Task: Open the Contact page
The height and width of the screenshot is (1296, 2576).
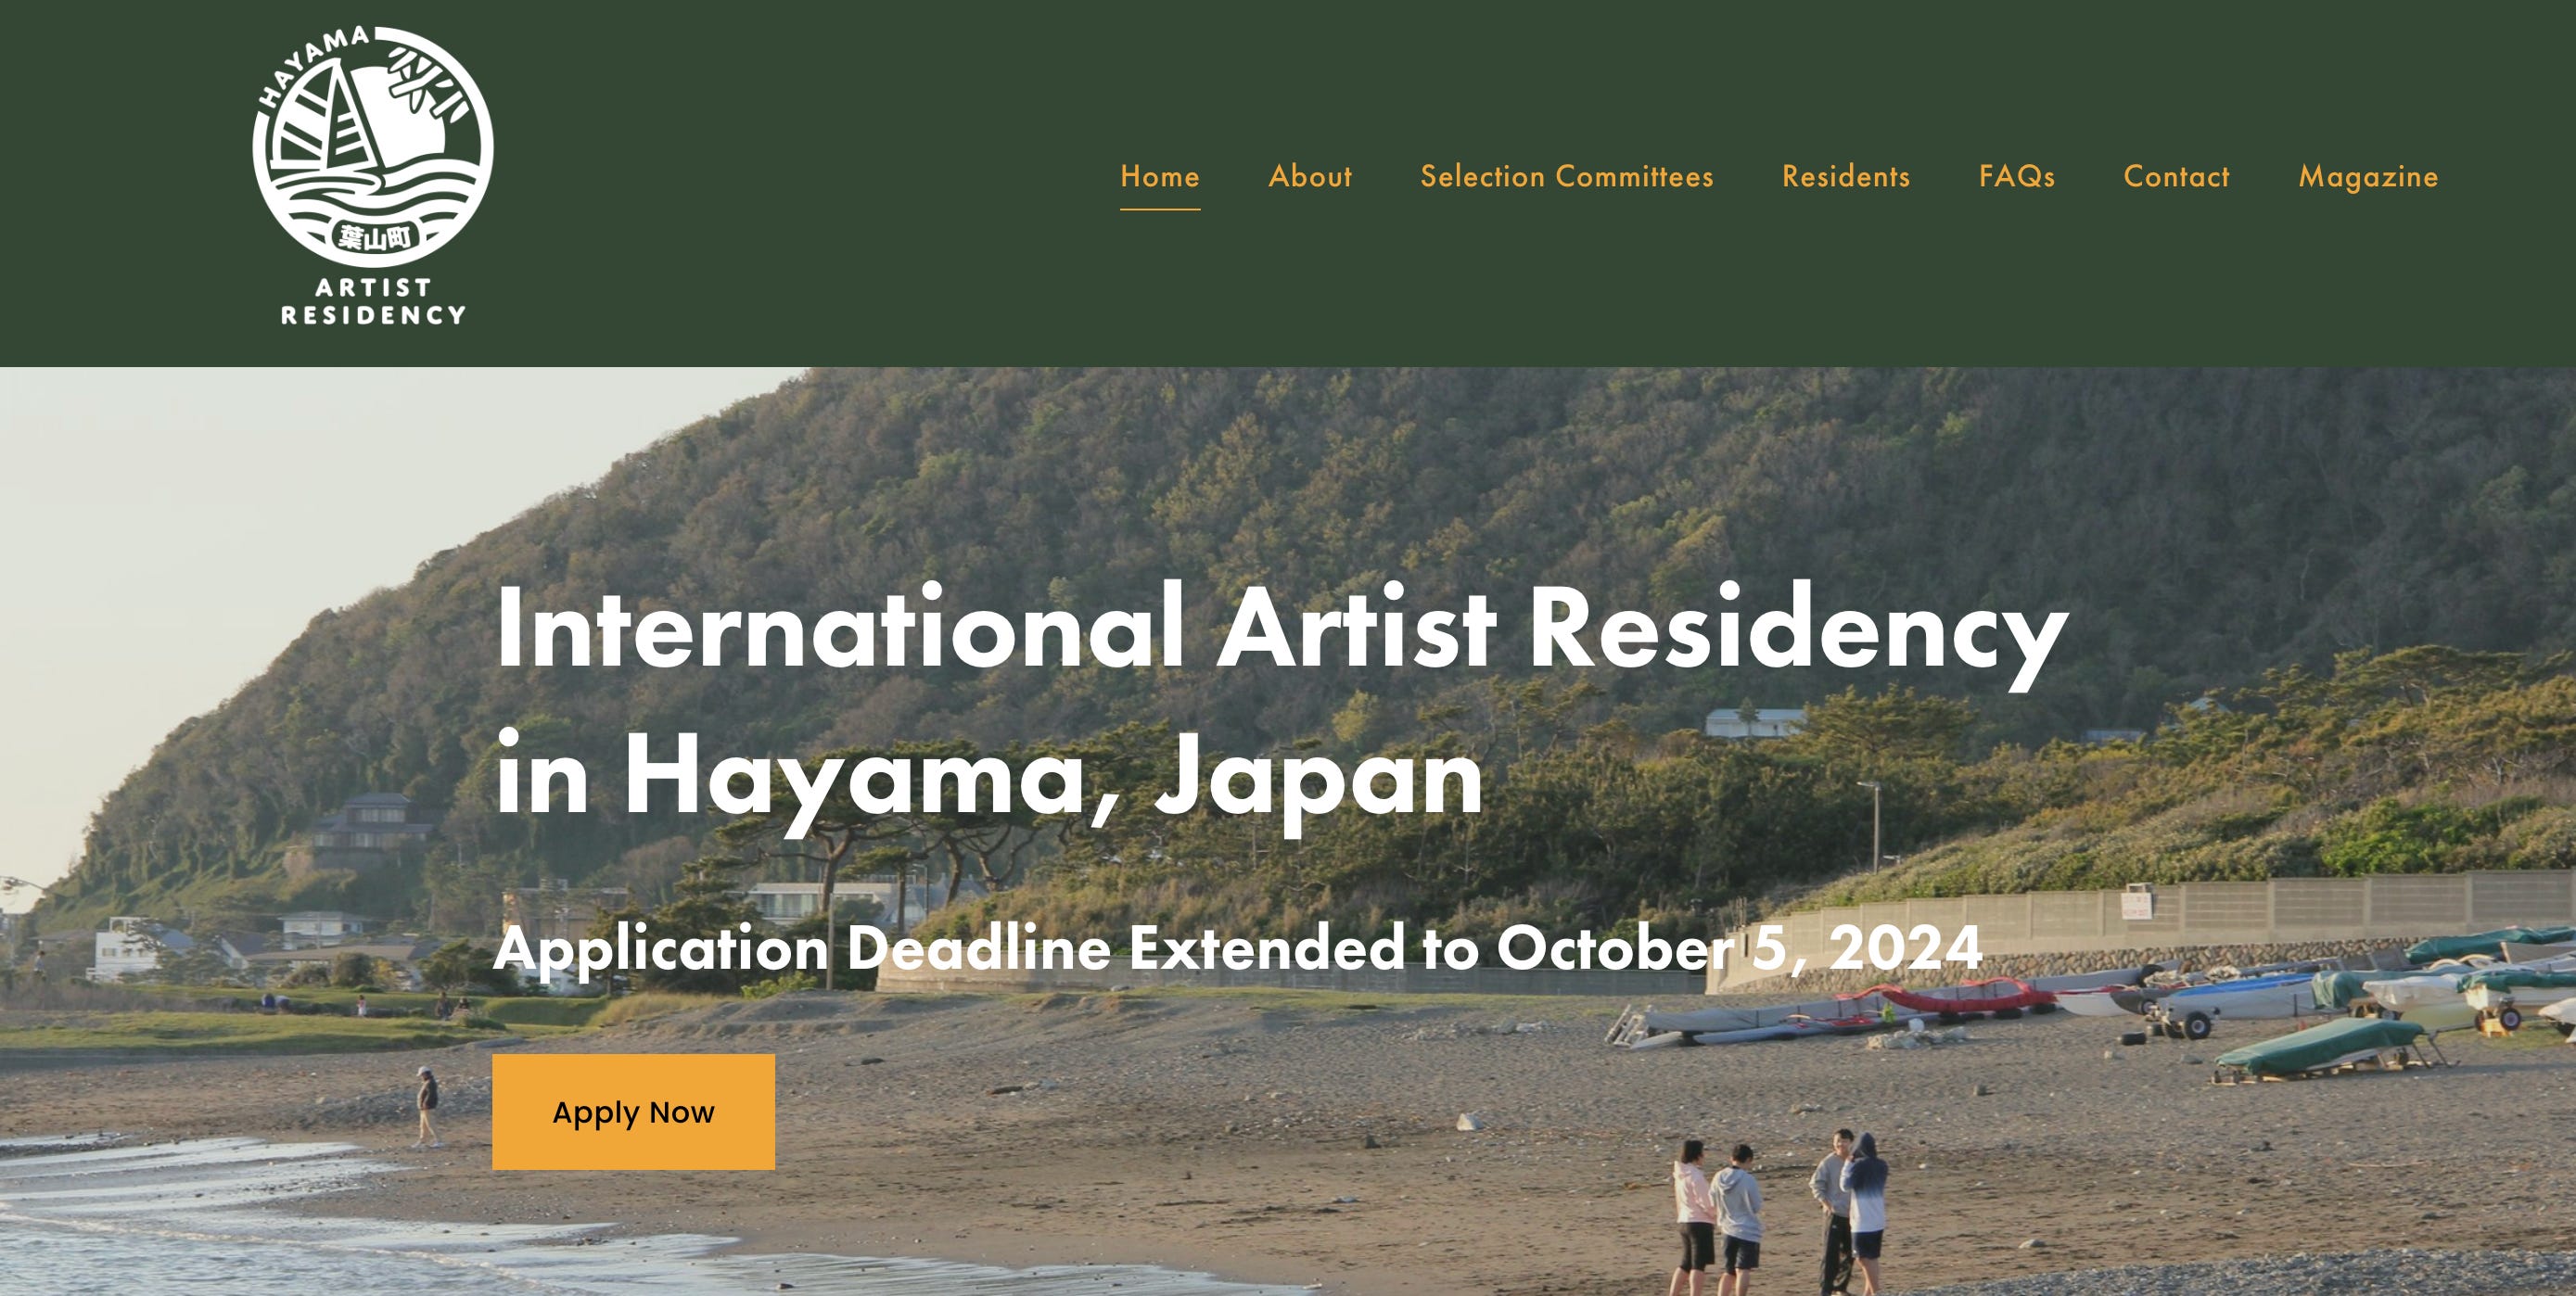Action: point(2176,177)
